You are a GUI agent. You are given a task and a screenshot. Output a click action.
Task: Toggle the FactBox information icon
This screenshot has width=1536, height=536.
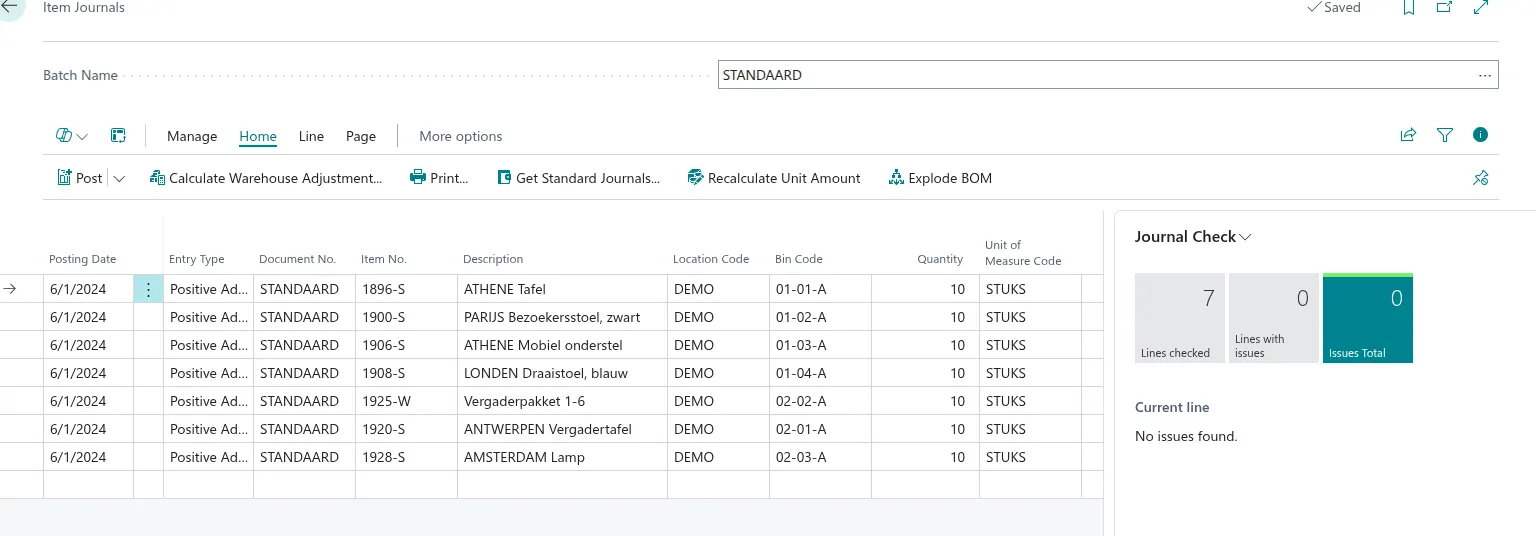pos(1481,135)
